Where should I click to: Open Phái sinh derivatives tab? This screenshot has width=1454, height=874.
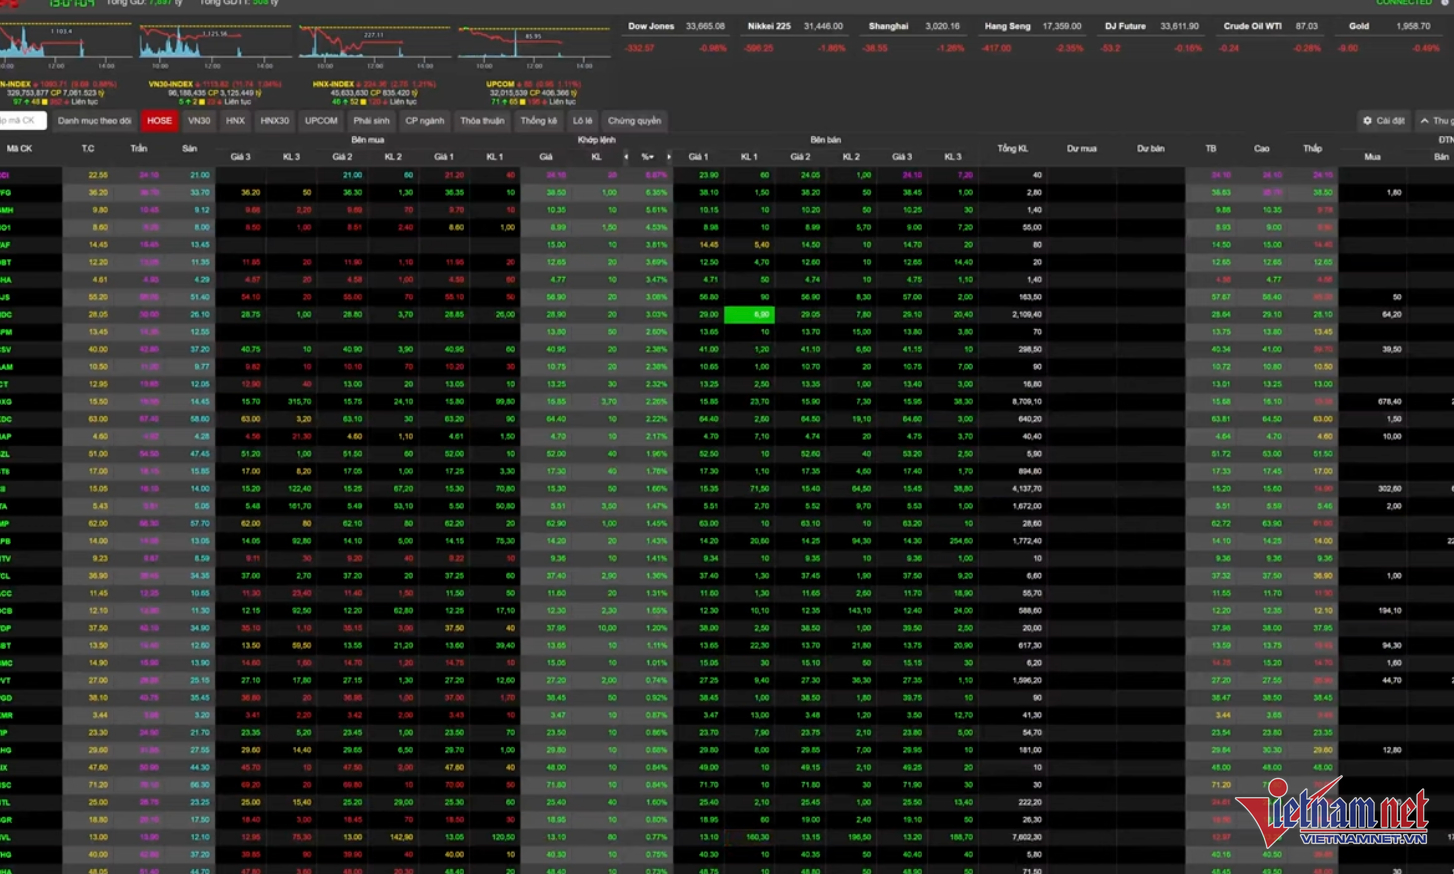click(371, 121)
